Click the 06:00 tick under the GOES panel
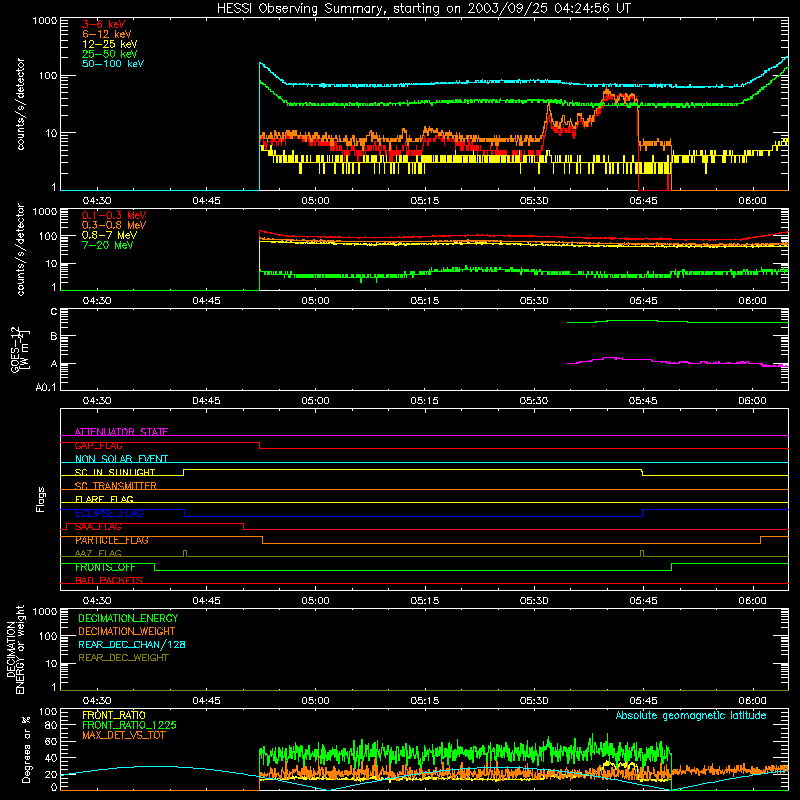 pyautogui.click(x=752, y=401)
